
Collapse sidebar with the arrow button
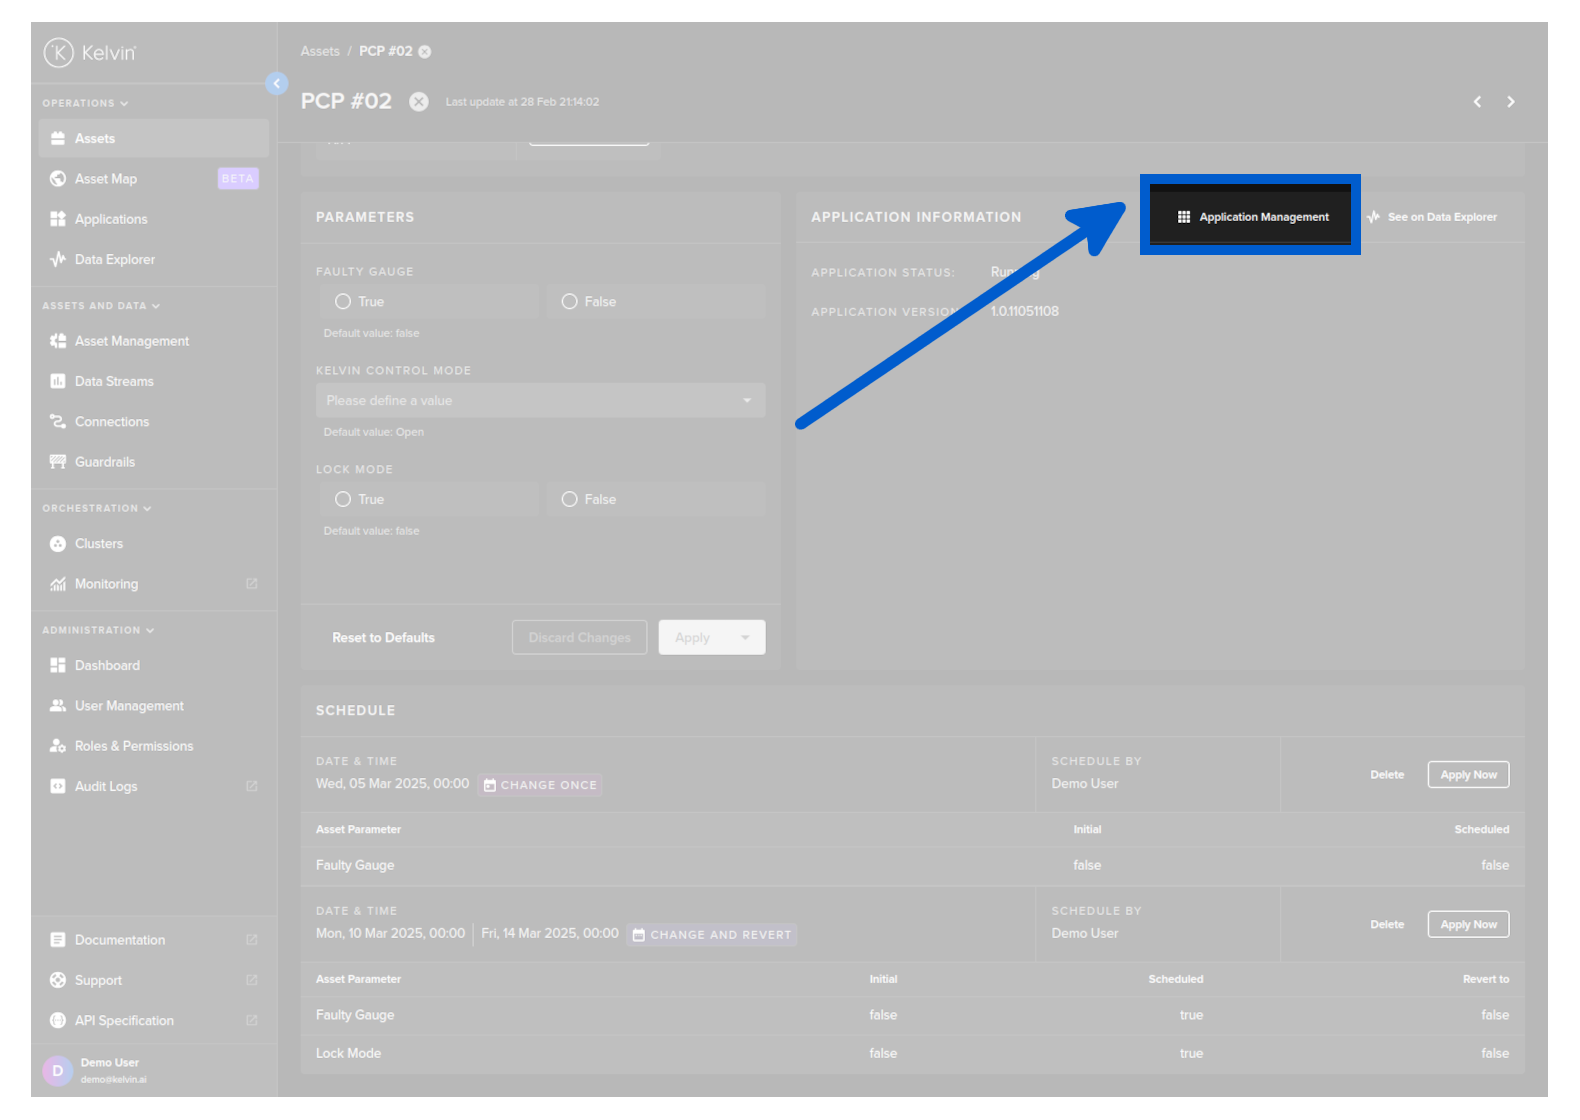[277, 84]
